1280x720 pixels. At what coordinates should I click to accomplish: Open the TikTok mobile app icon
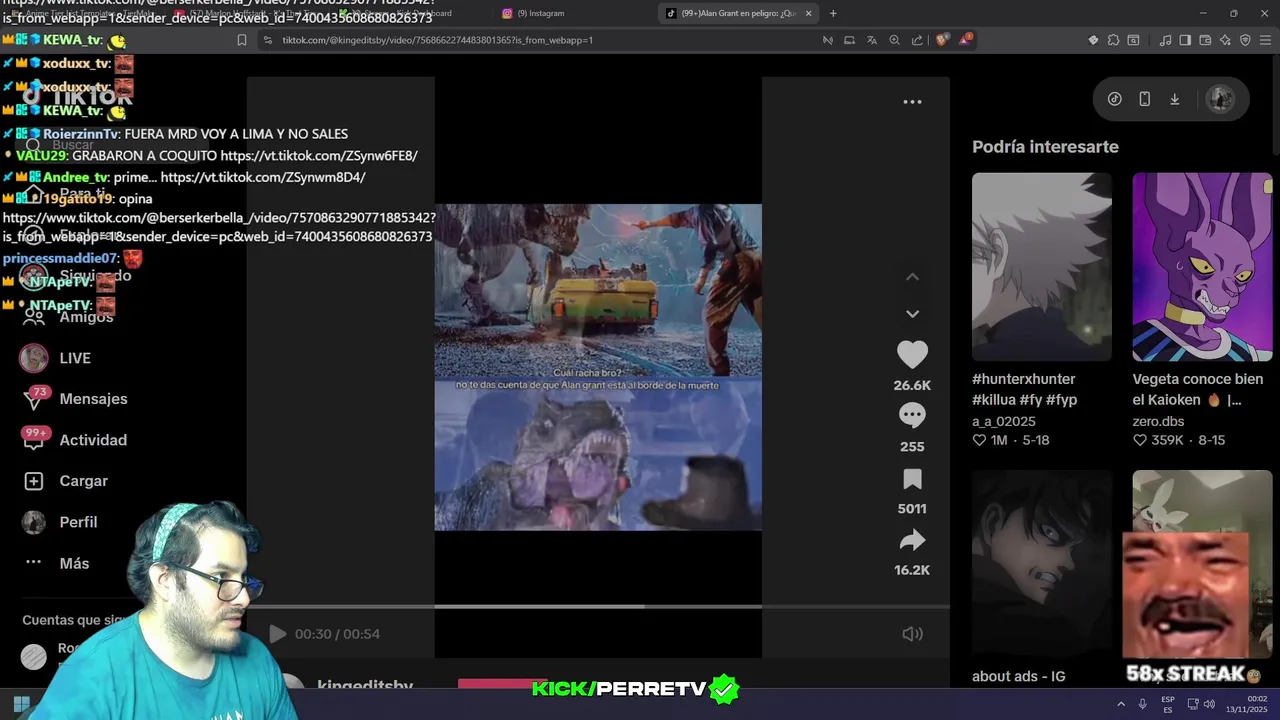(1145, 99)
